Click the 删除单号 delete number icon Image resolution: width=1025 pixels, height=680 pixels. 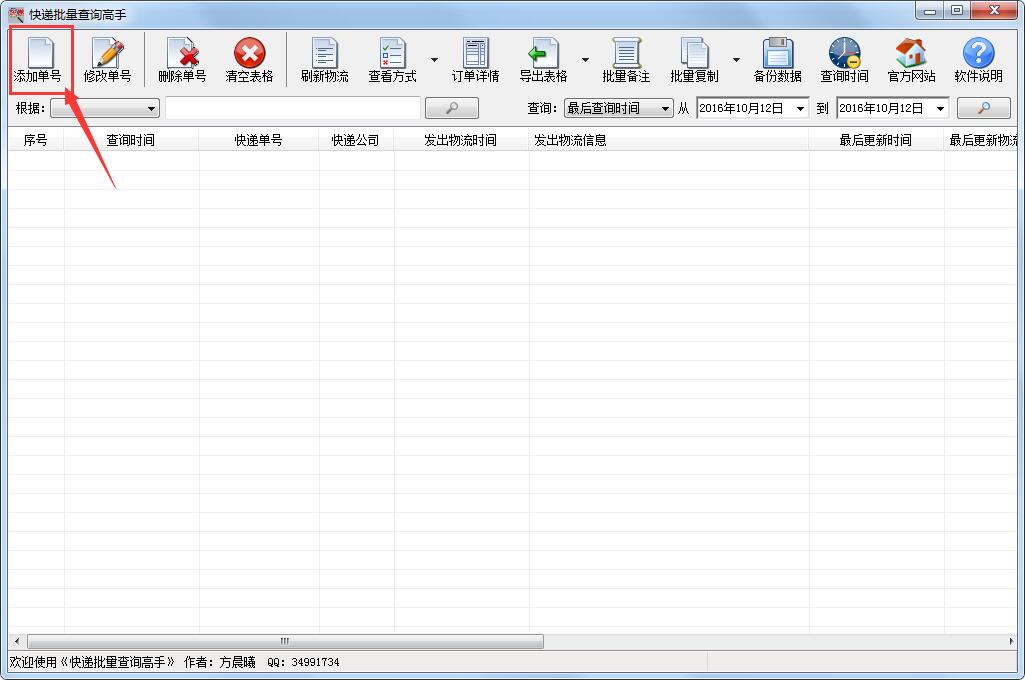tap(182, 58)
